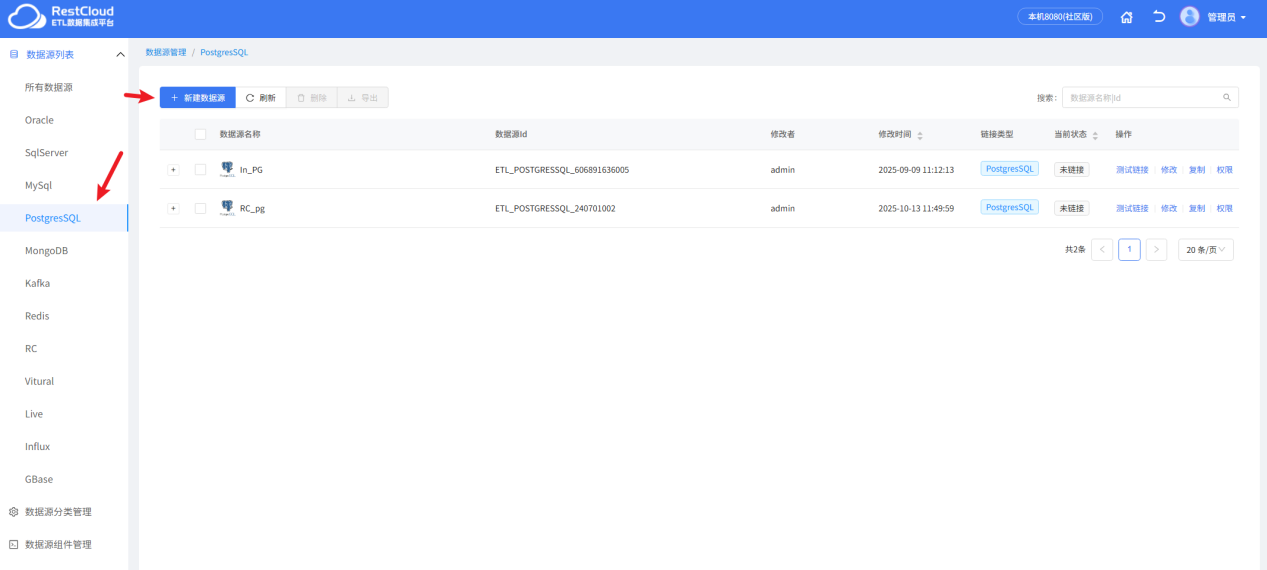Click the 未链接 status in RC_pg row
1267x570 pixels.
click(1072, 208)
